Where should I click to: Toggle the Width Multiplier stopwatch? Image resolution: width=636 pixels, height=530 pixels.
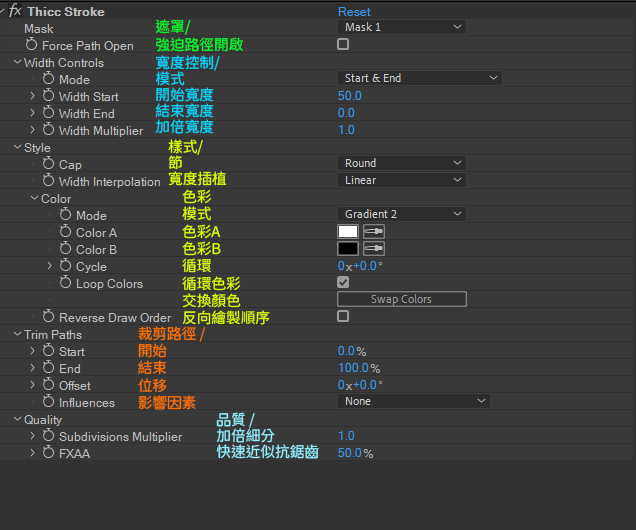(x=48, y=129)
